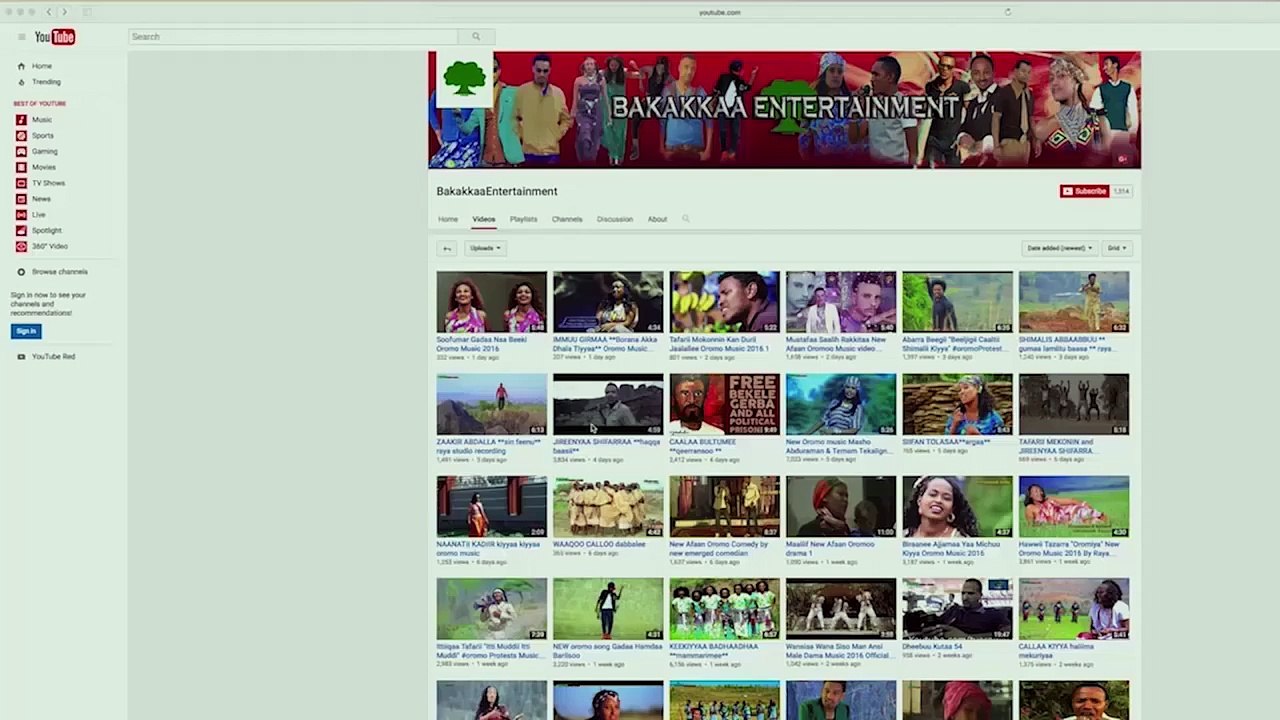Open the Date added (newest) sort dropdown
The width and height of the screenshot is (1280, 720).
(1059, 248)
